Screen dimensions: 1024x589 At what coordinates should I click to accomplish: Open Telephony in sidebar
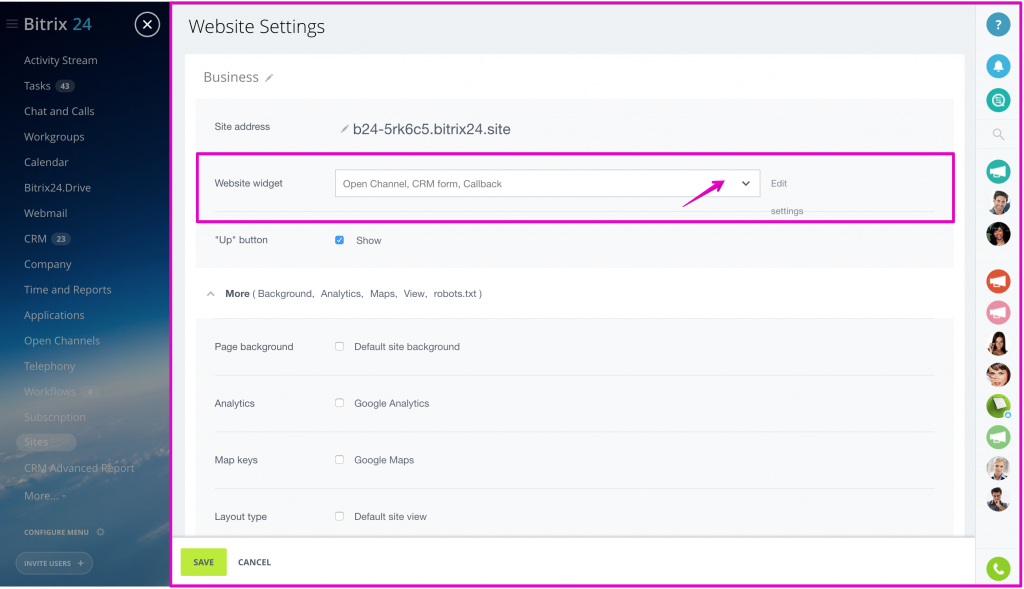pos(50,366)
